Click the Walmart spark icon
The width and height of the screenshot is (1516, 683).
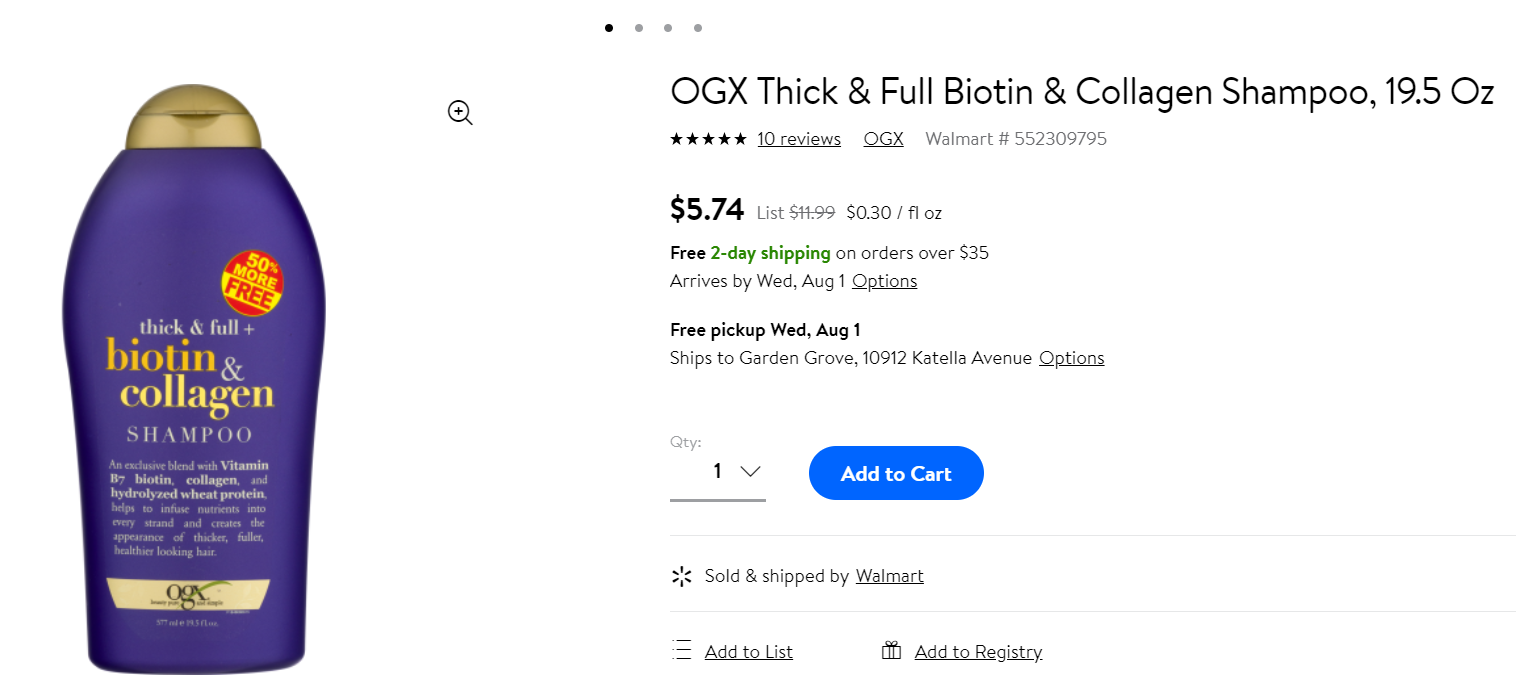[682, 576]
